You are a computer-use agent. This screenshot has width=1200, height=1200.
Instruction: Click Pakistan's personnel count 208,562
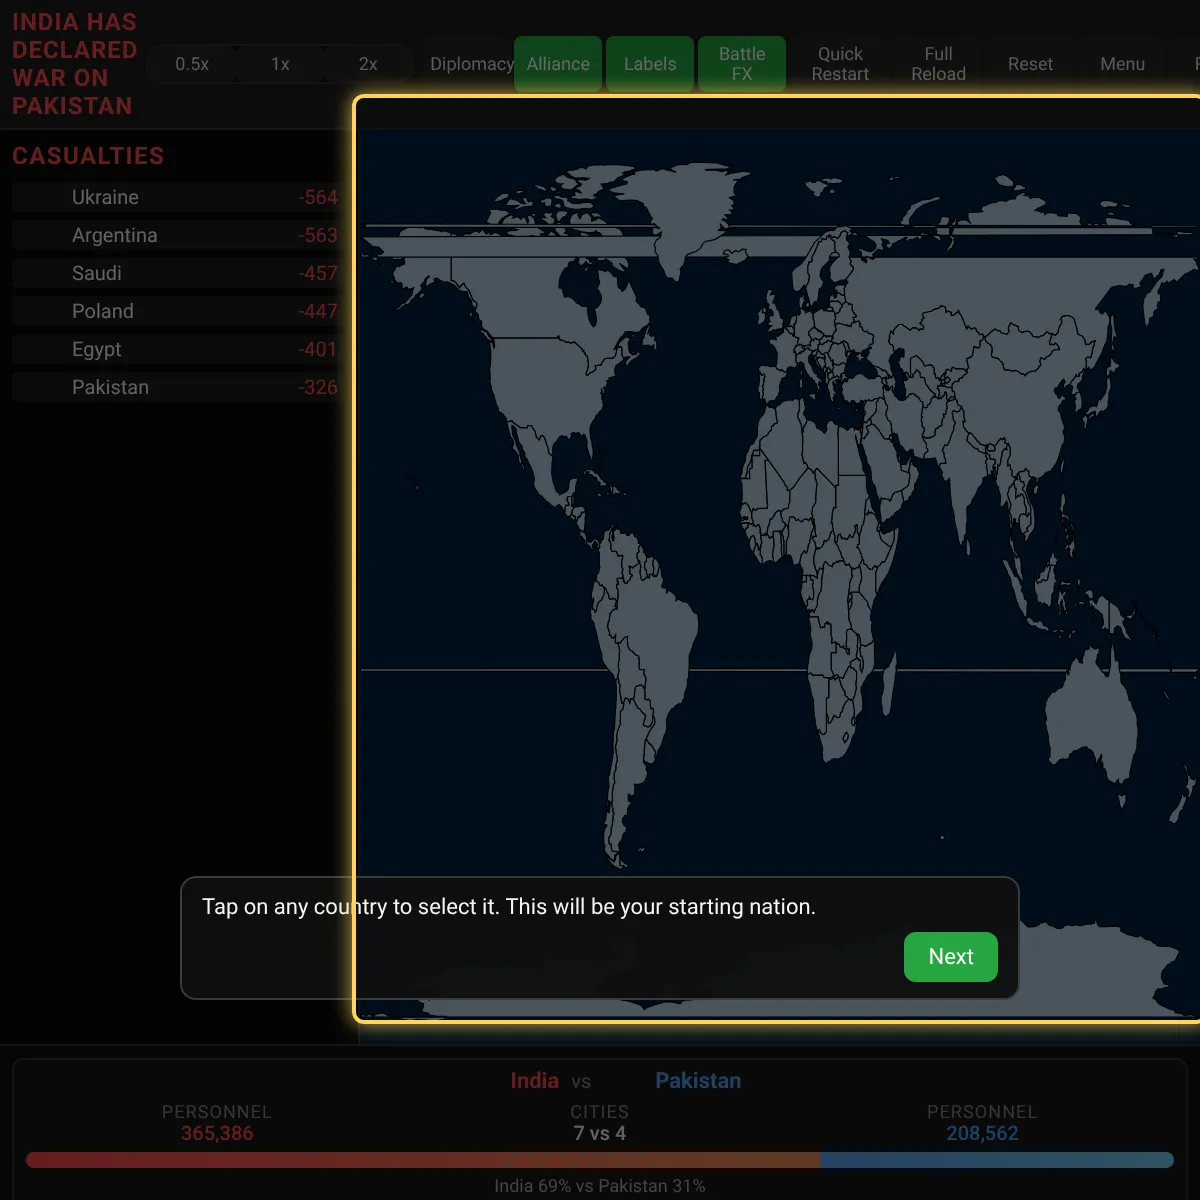pos(982,1133)
